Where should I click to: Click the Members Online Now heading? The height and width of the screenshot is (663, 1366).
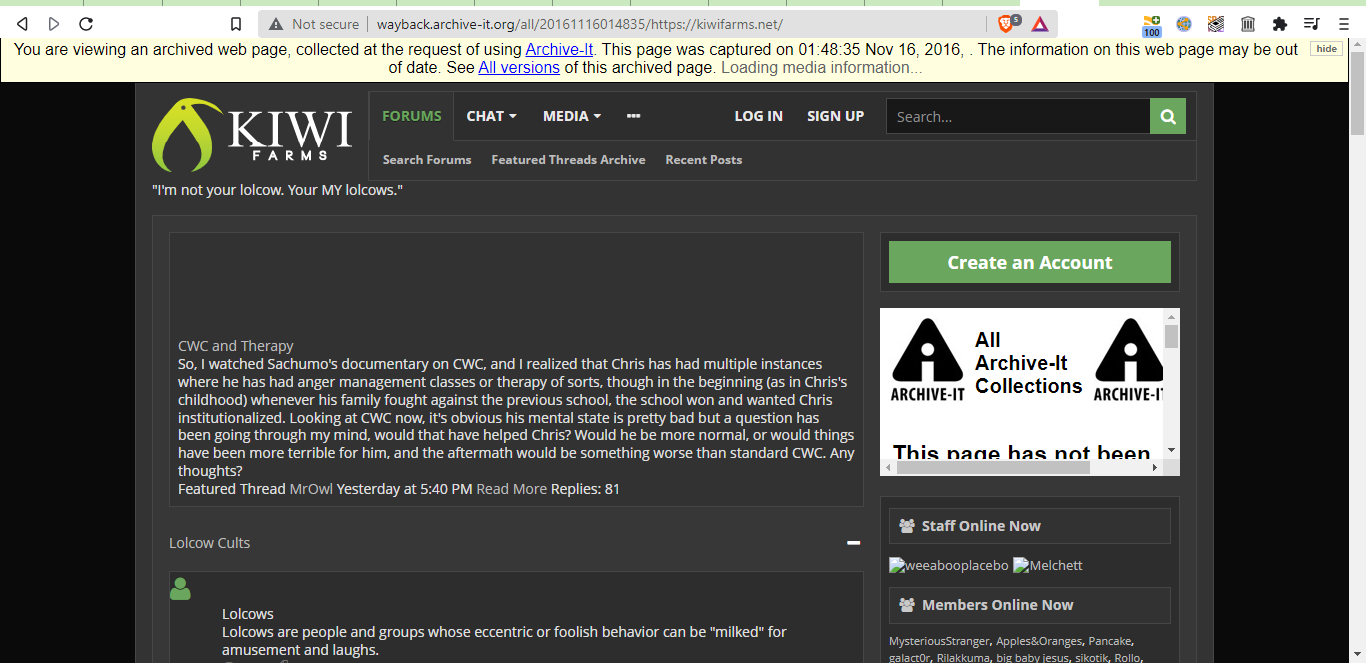[x=997, y=605]
